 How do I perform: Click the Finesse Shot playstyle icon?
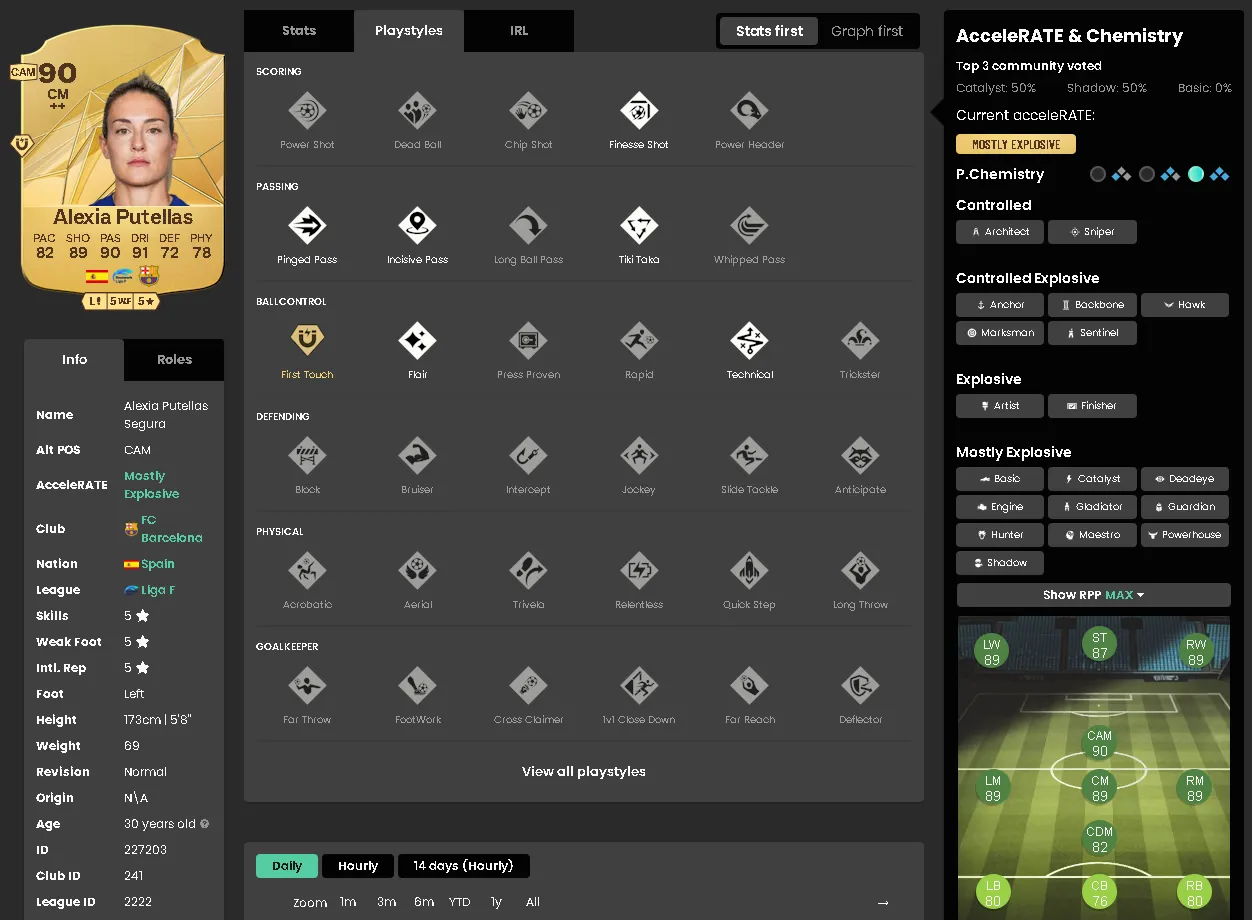click(x=639, y=111)
